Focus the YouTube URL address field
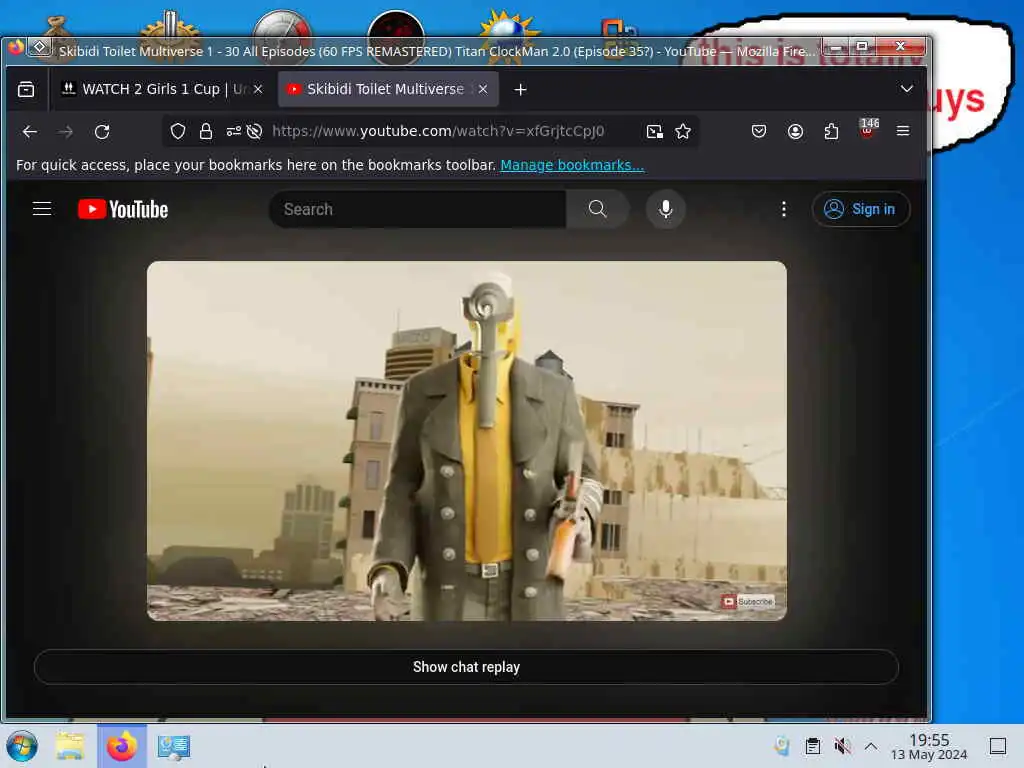Screen dimensions: 1024x768 pos(438,131)
